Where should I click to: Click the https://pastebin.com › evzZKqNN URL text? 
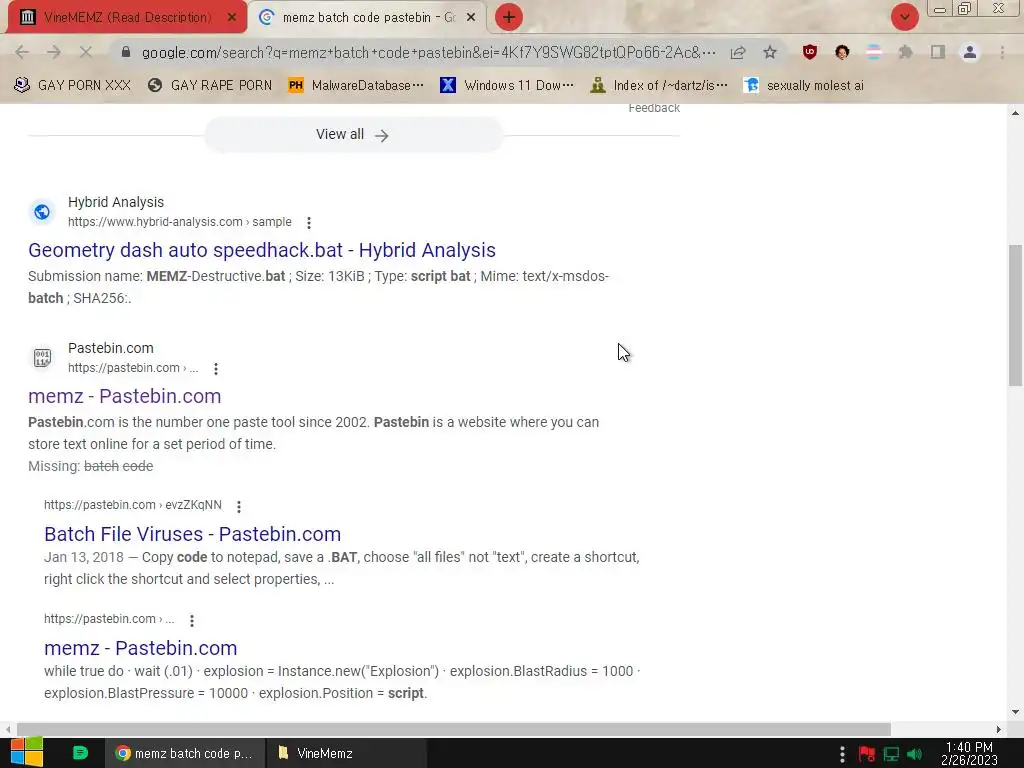click(x=133, y=505)
